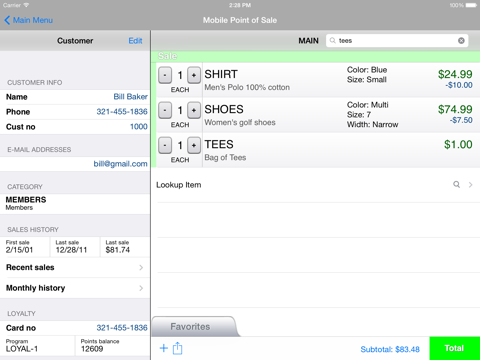Screen dimensions: 480x360
Task: Click points balance 12609
Action: coord(92,349)
